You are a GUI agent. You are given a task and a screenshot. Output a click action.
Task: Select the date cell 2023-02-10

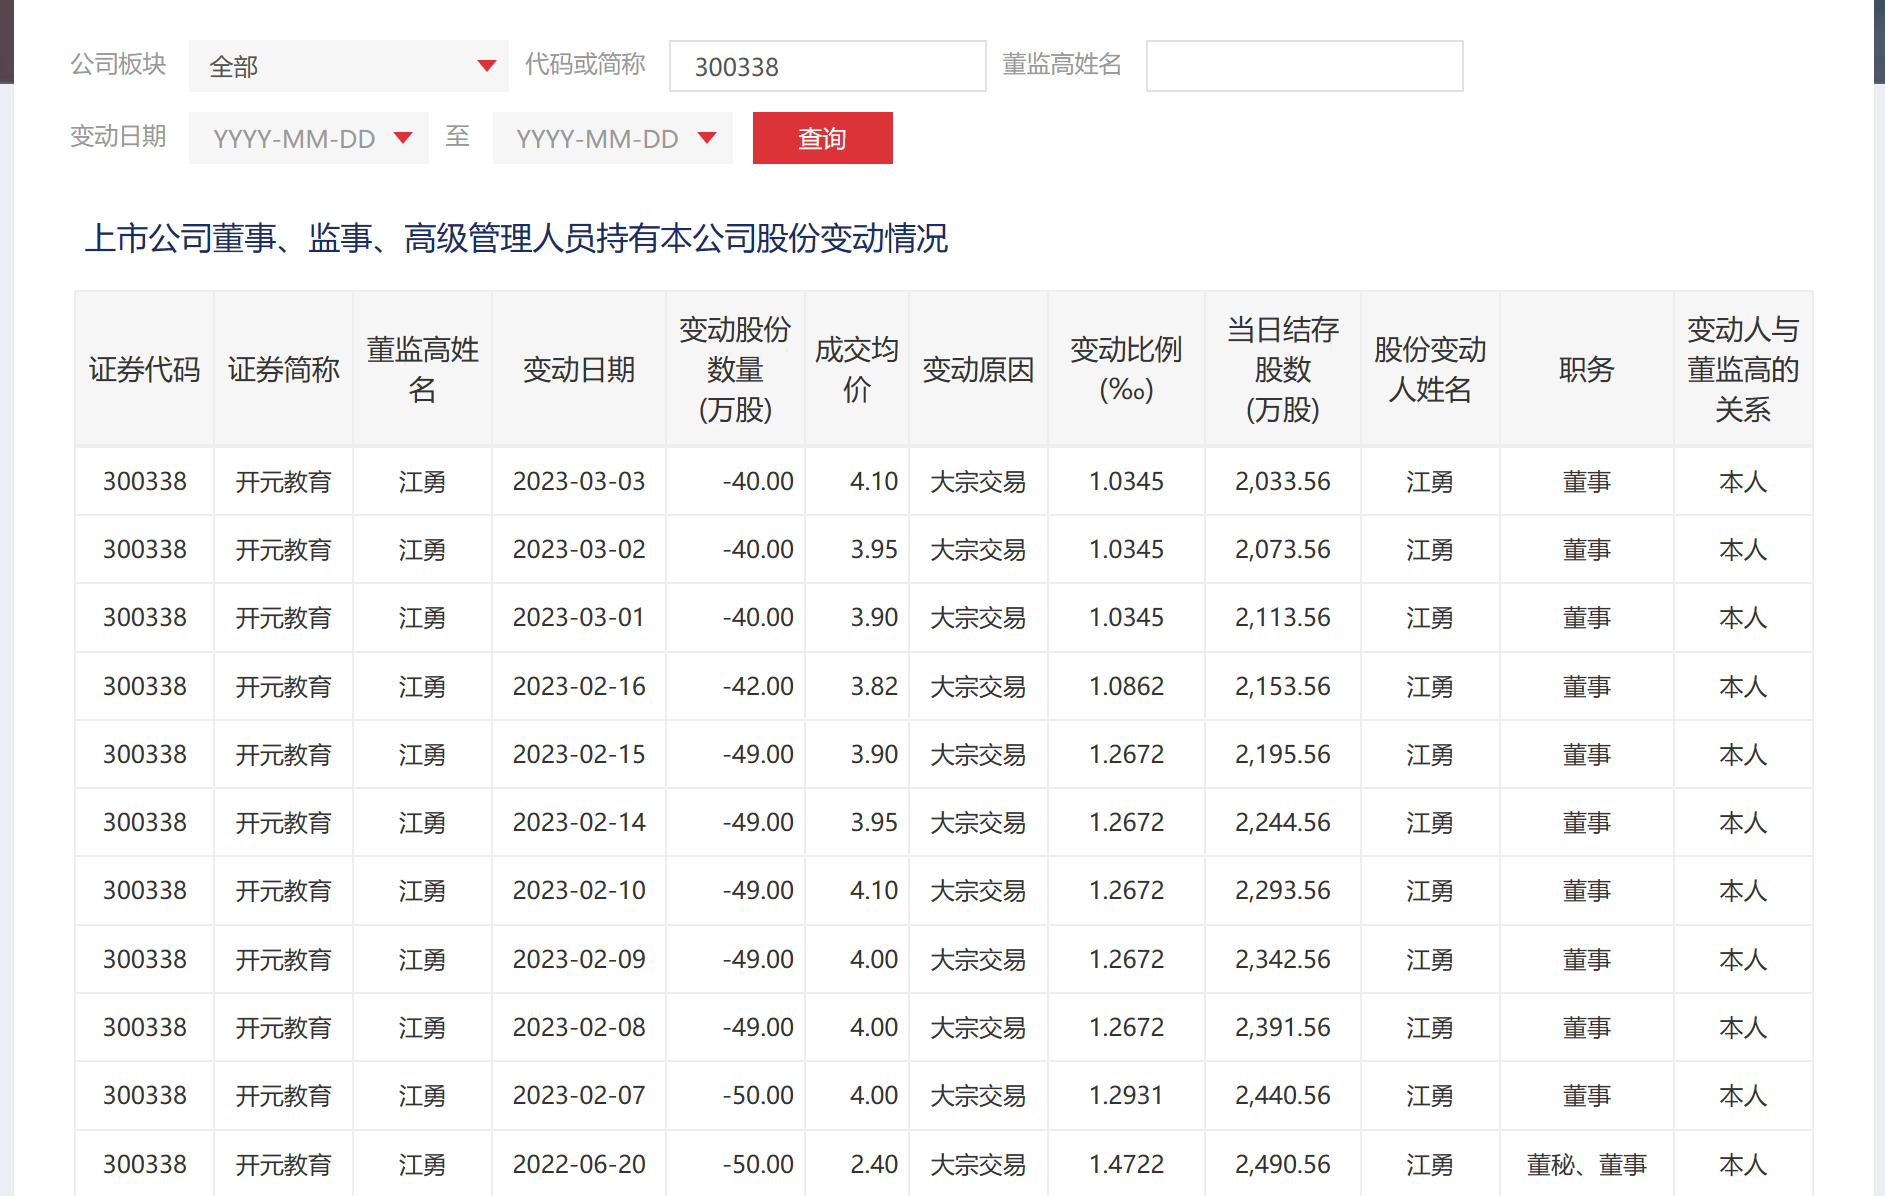click(x=579, y=890)
